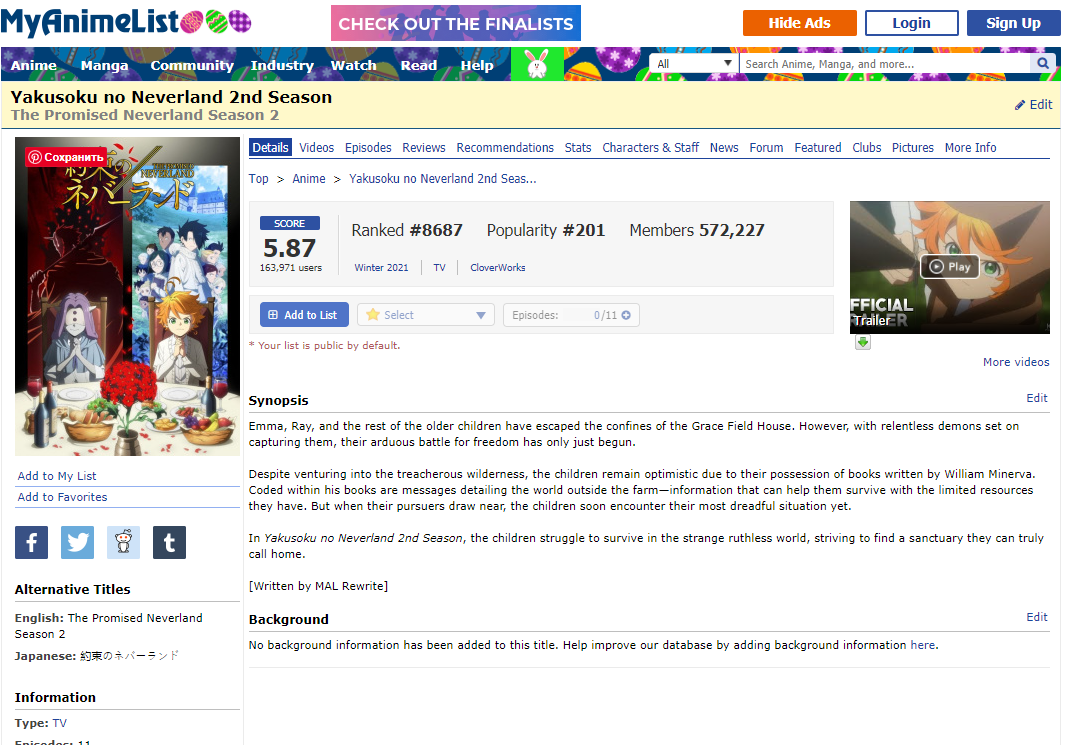Share the page on Reddit
The height and width of the screenshot is (745, 1090).
124,542
